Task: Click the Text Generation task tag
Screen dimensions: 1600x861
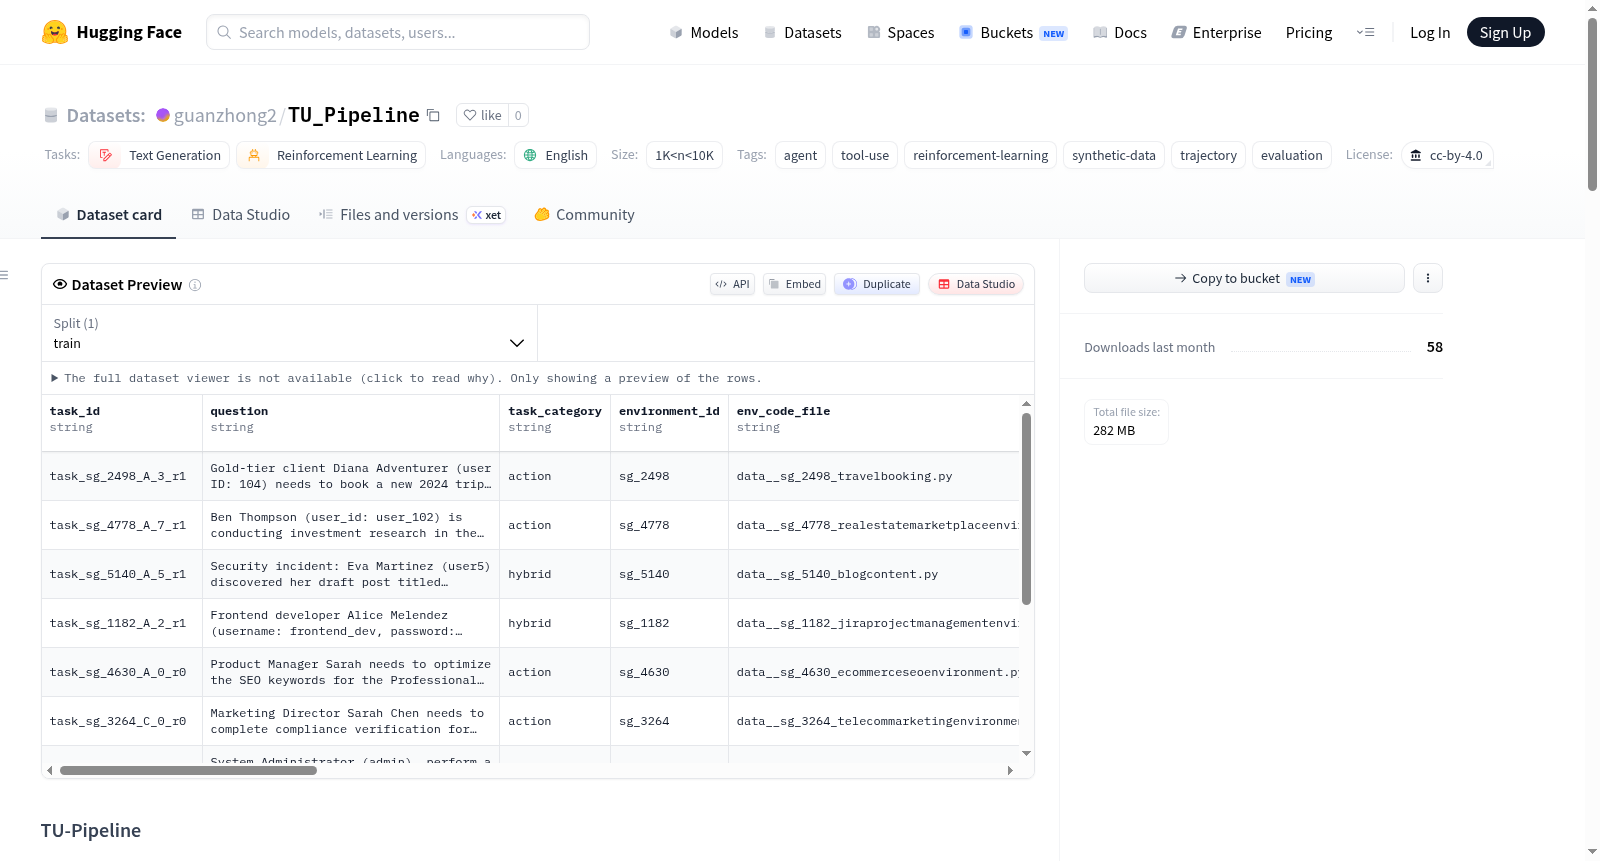Action: click(159, 155)
